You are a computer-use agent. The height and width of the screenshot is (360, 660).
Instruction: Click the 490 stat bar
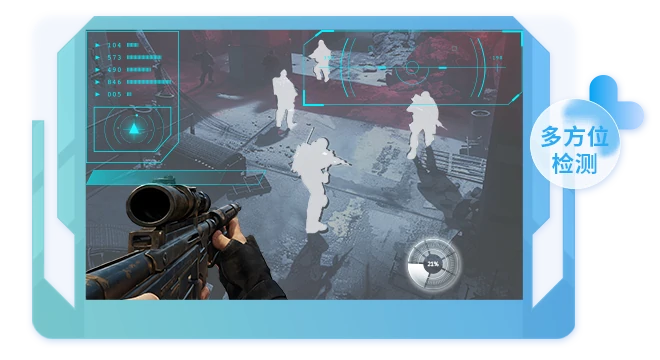[x=139, y=69]
